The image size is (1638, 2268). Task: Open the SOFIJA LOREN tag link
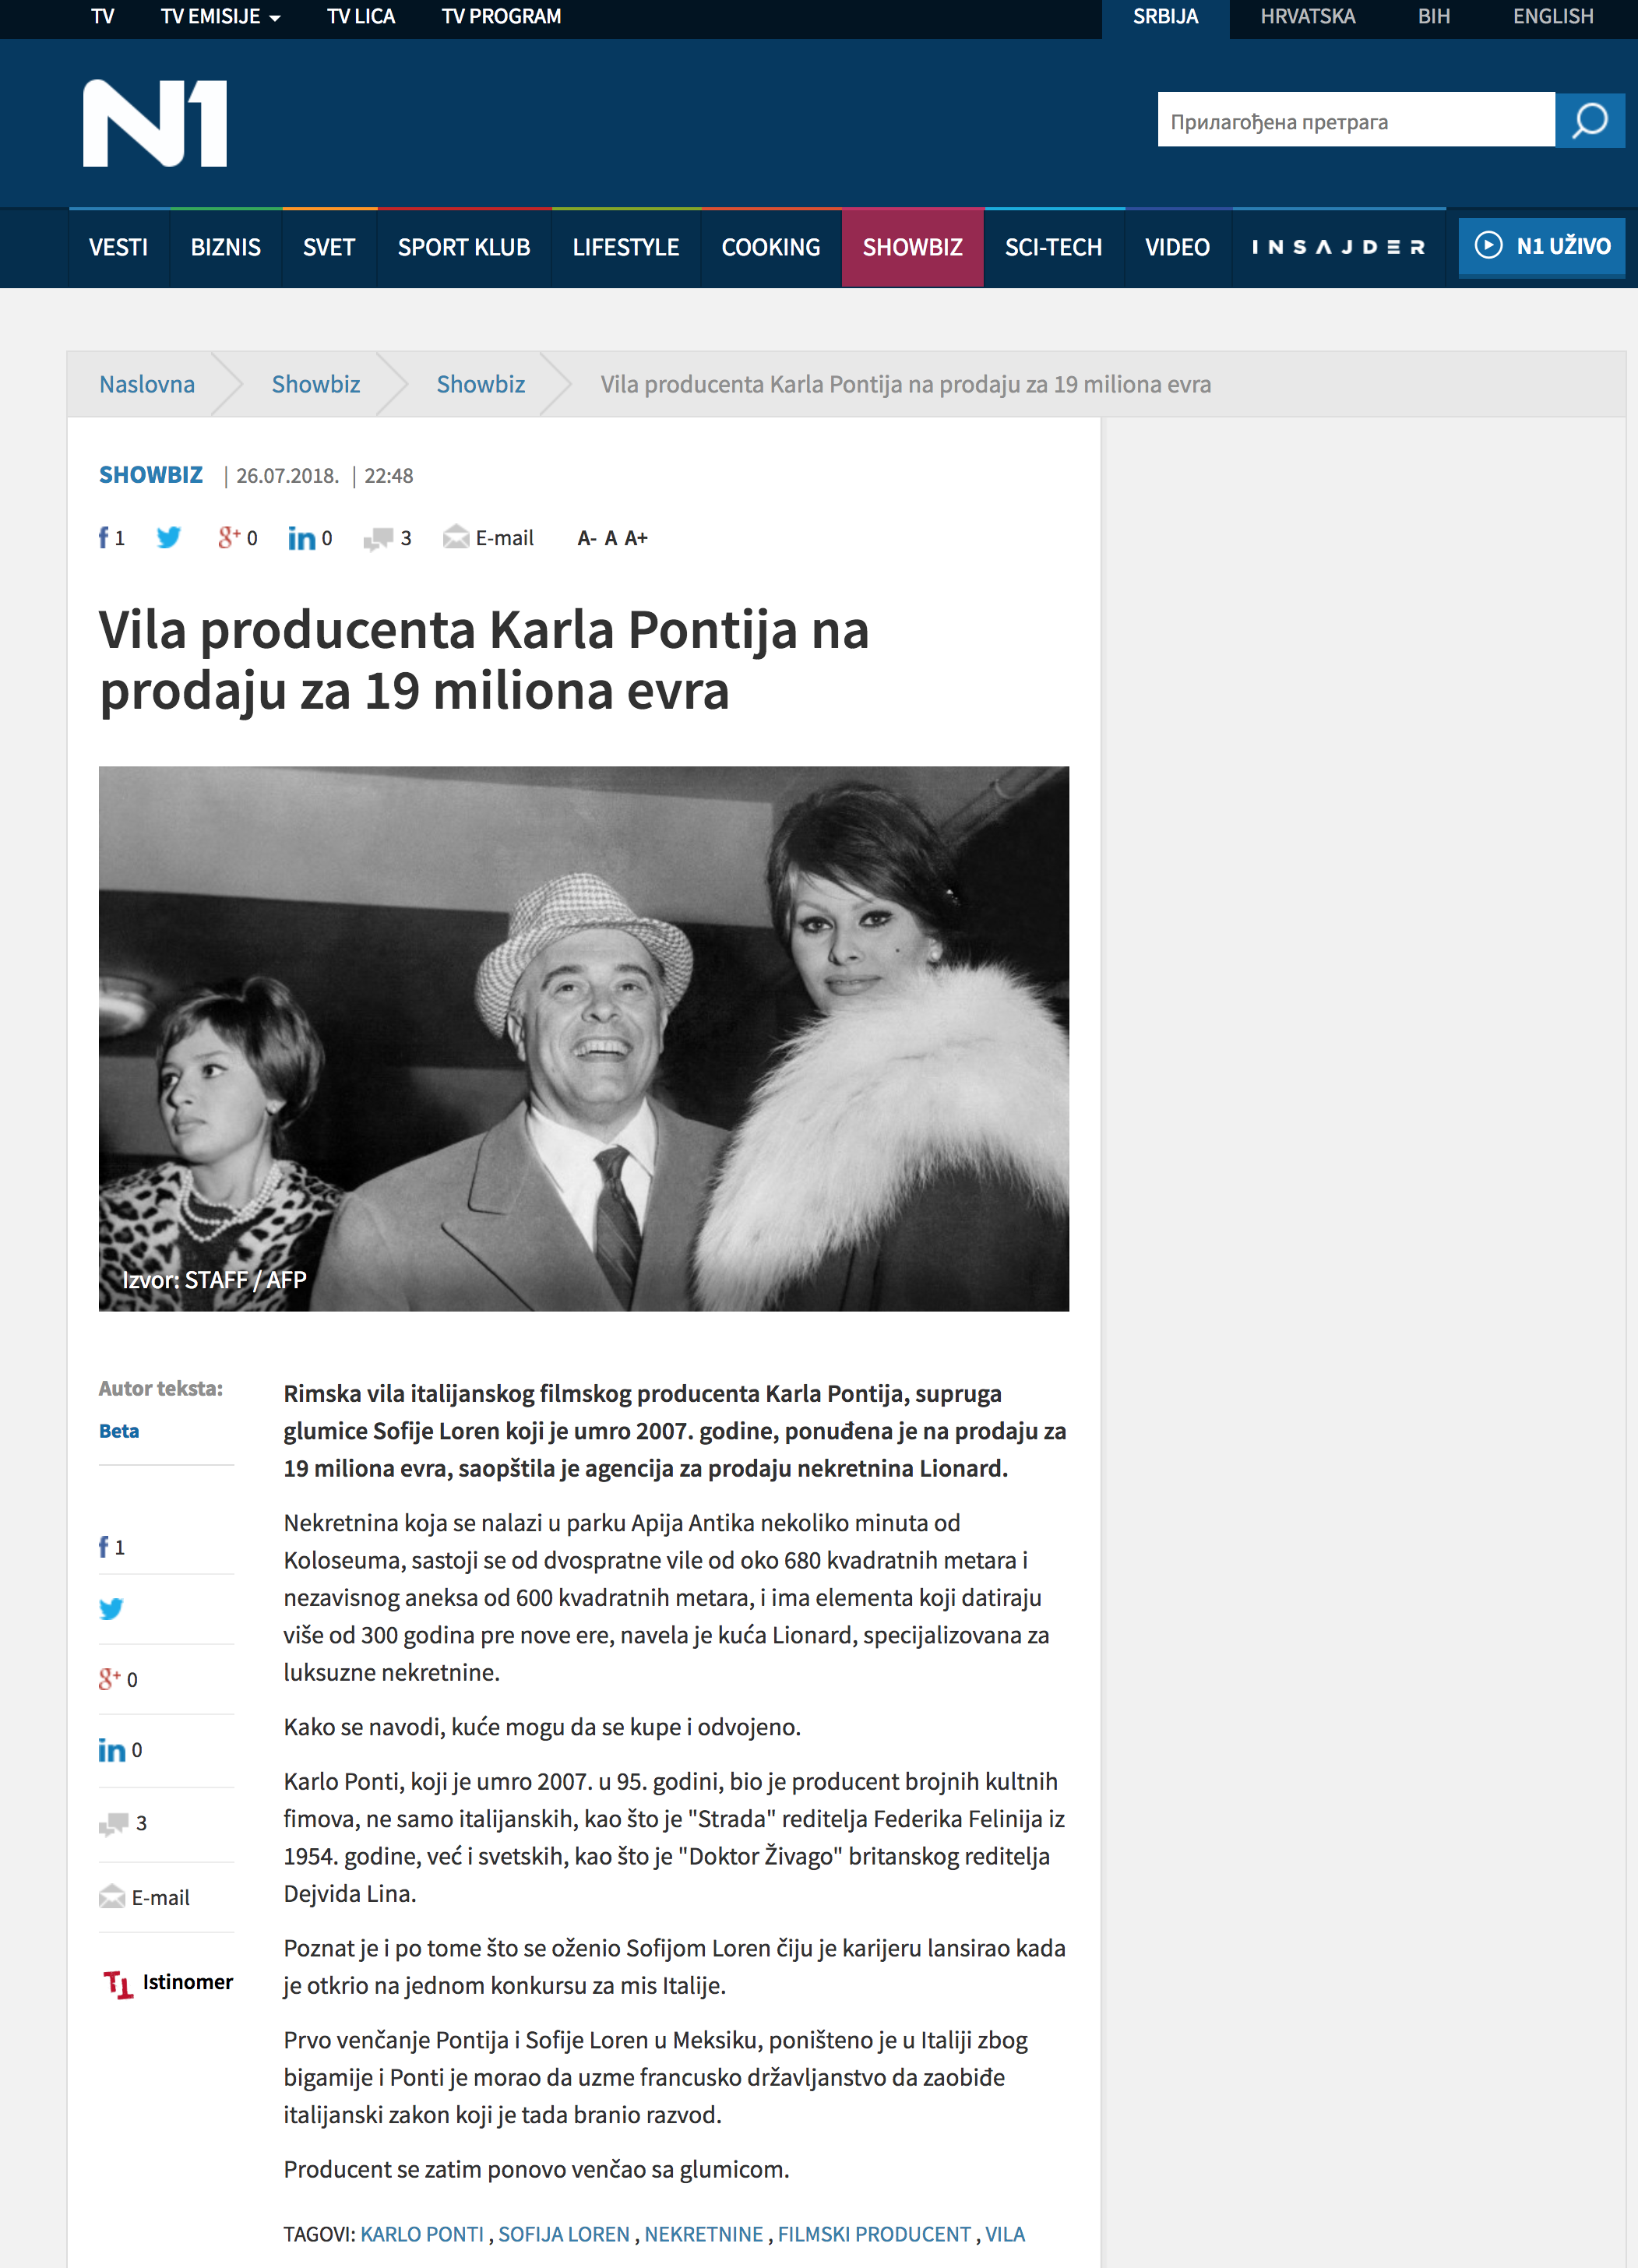click(563, 2234)
